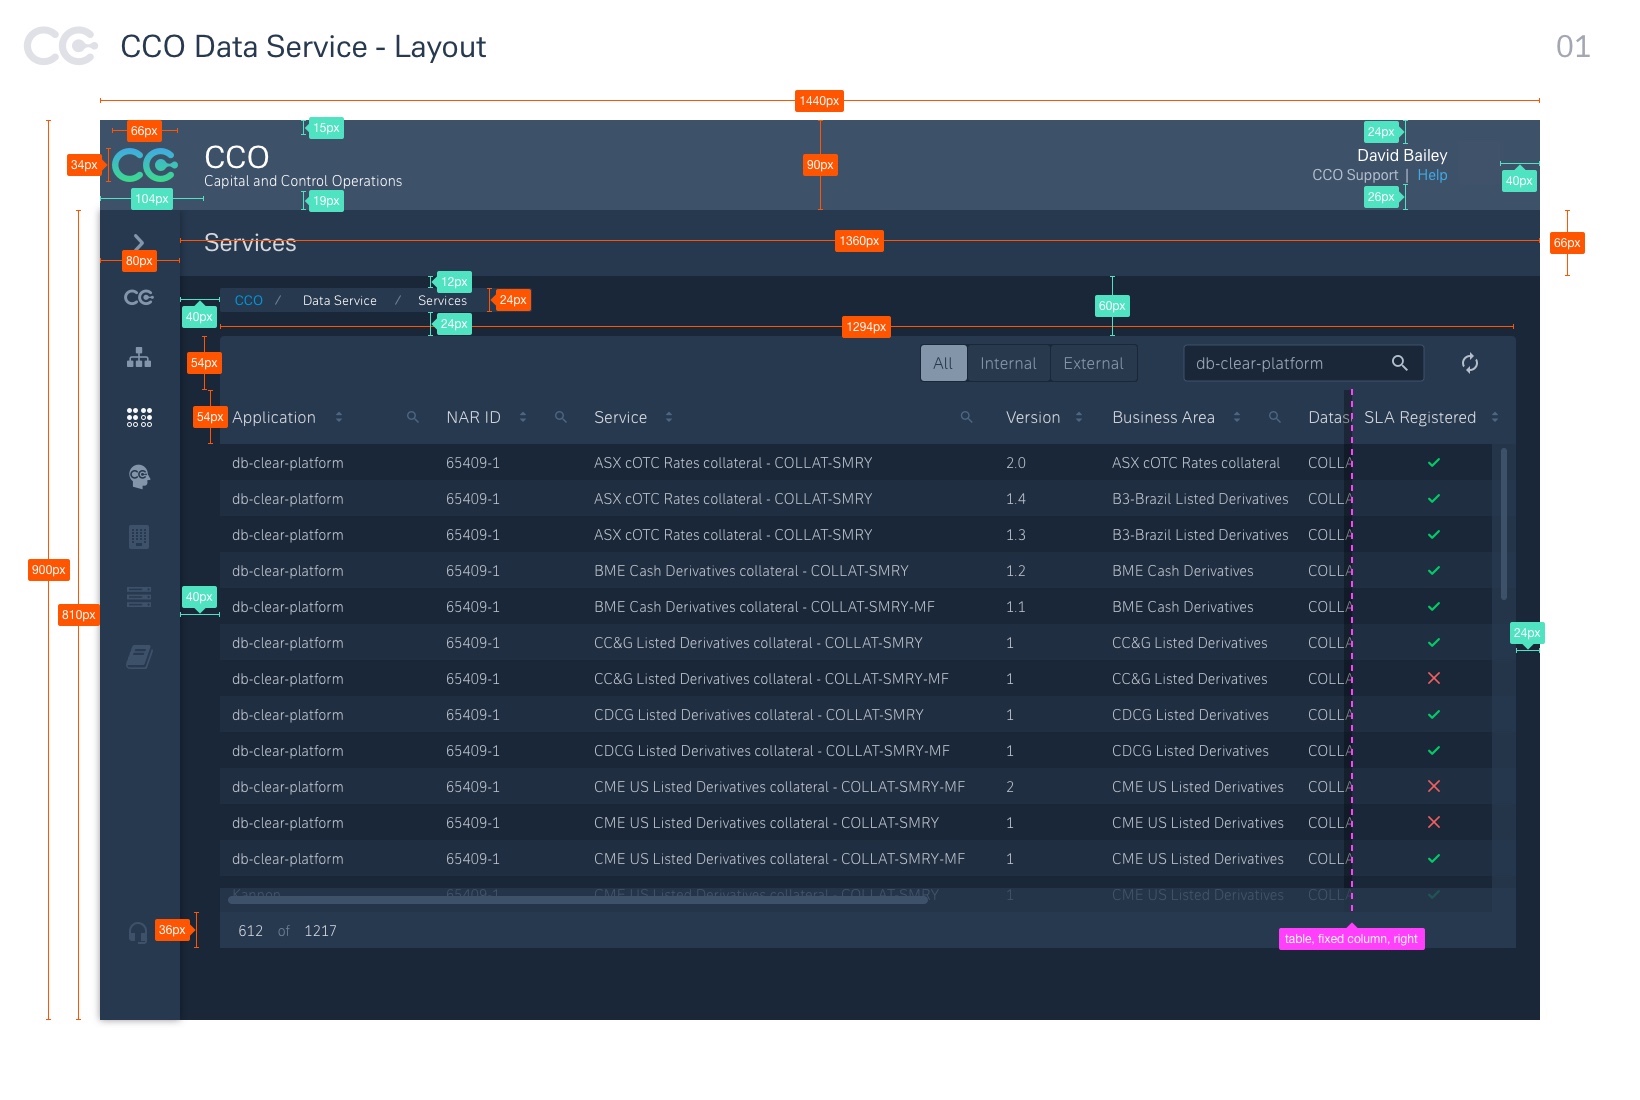
Task: Refresh the services table
Action: (x=1469, y=363)
